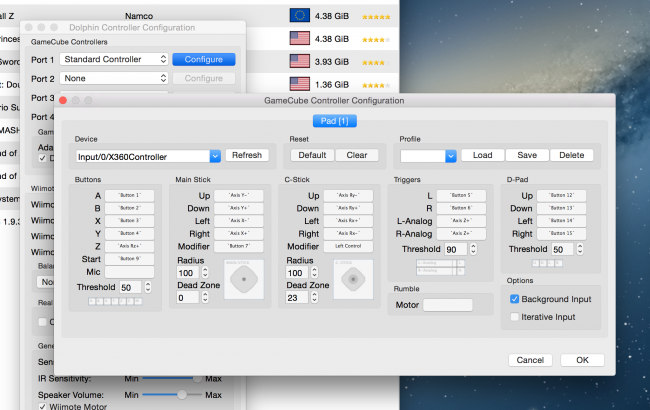650x410 pixels.
Task: Open Port 1 Standard Controller dropdown
Action: pyautogui.click(x=114, y=59)
